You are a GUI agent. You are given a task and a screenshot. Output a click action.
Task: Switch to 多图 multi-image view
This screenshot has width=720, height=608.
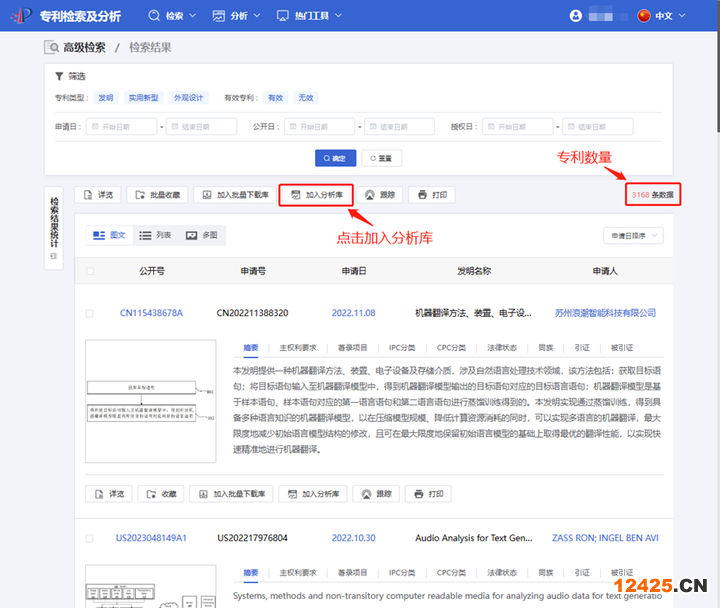[201, 235]
